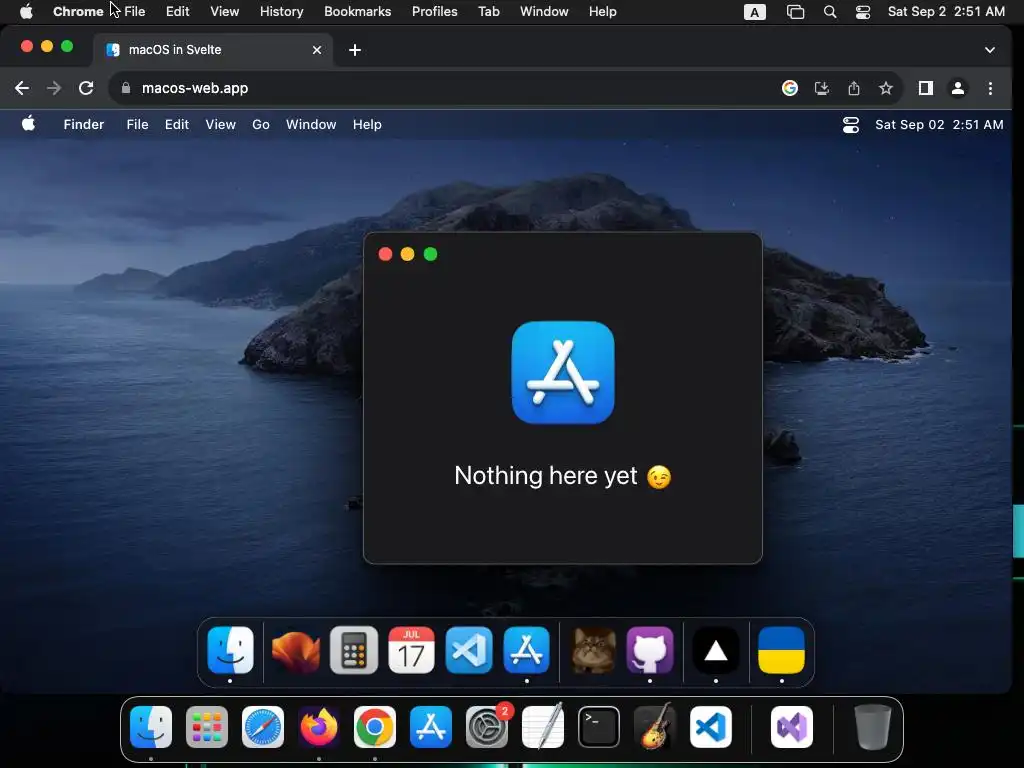This screenshot has height=768, width=1024.
Task: Open Visual Studio purple icon in system dock
Action: 792,727
